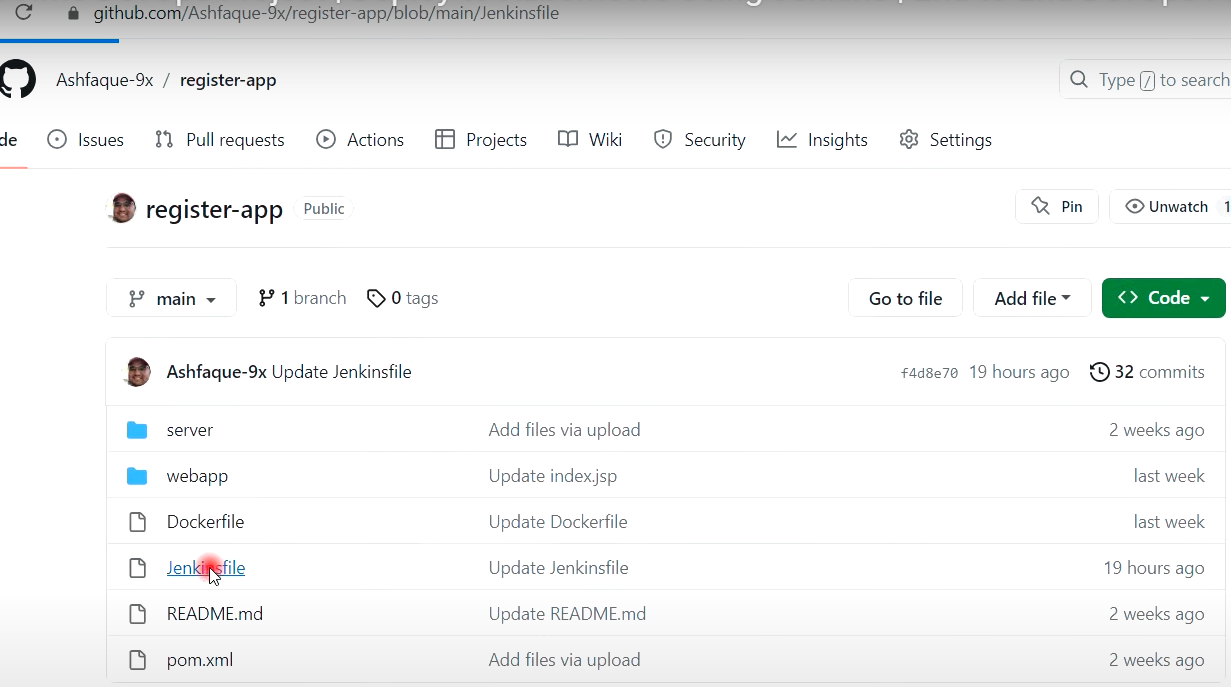Click the commits history clock icon
Image resolution: width=1231 pixels, height=687 pixels.
[x=1099, y=372]
